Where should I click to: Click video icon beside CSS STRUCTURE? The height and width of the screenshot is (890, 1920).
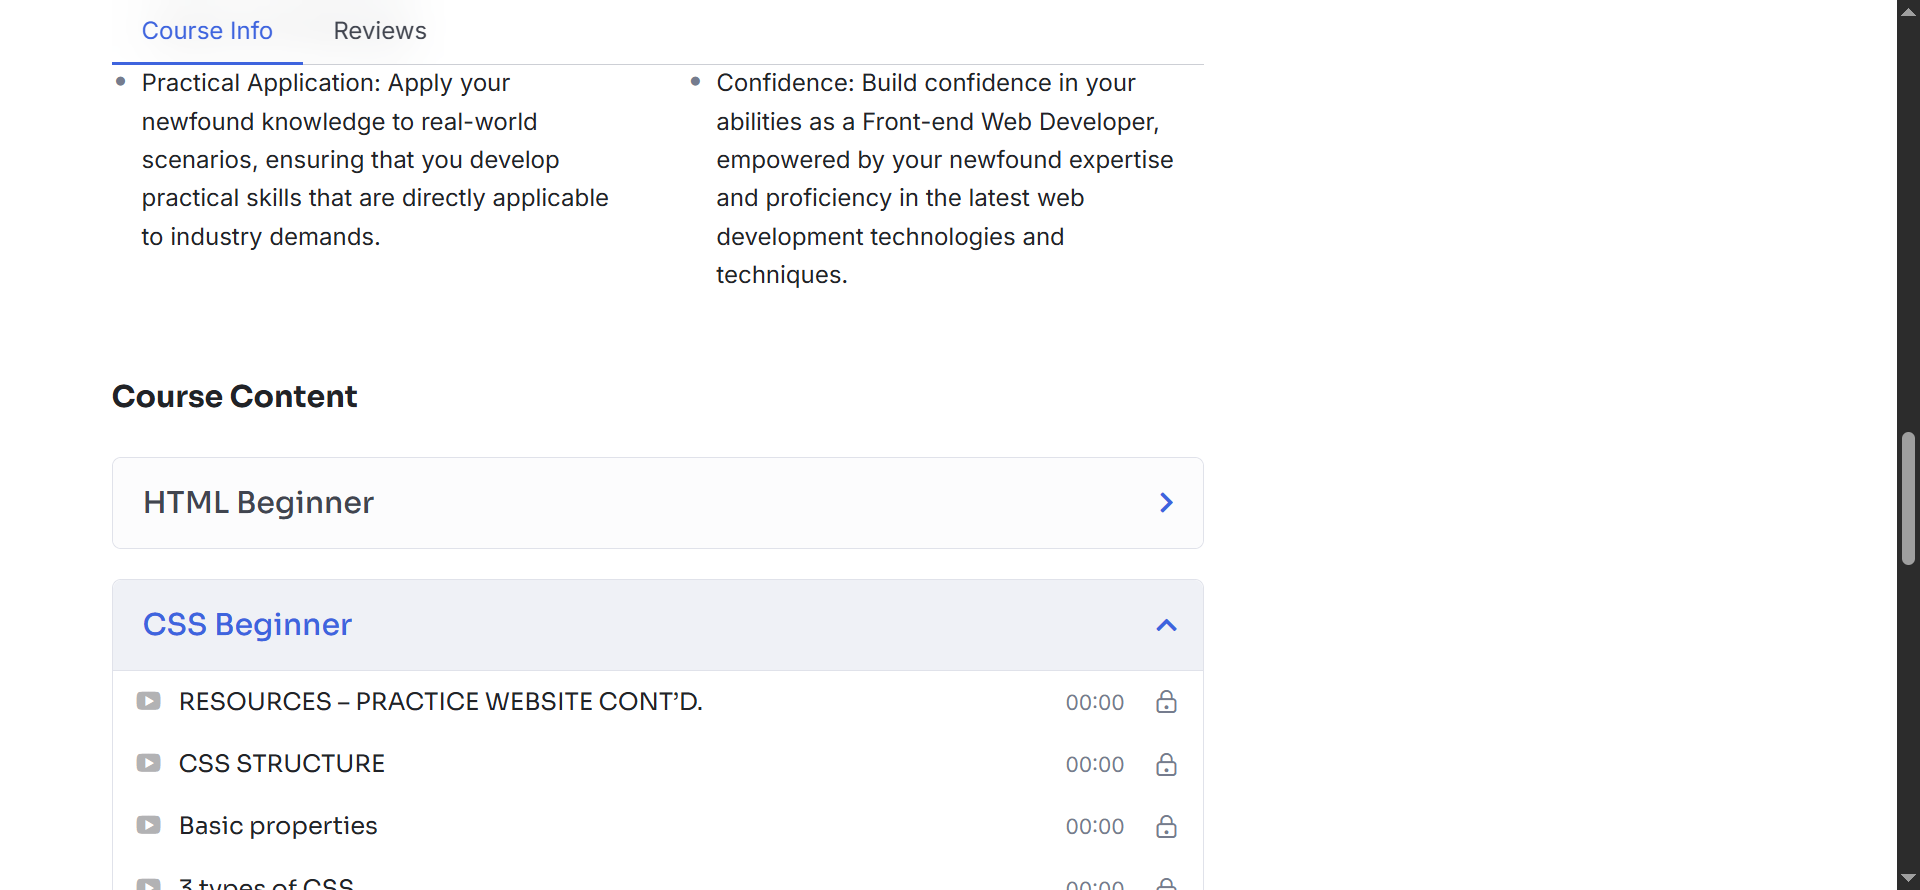149,763
